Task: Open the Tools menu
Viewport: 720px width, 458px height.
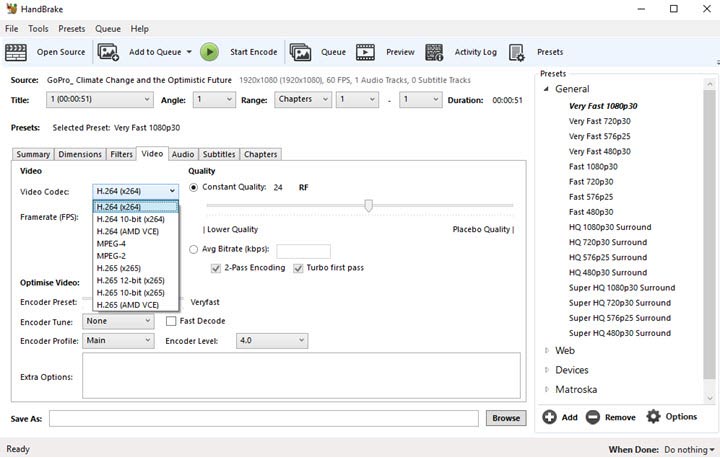Action: point(38,29)
